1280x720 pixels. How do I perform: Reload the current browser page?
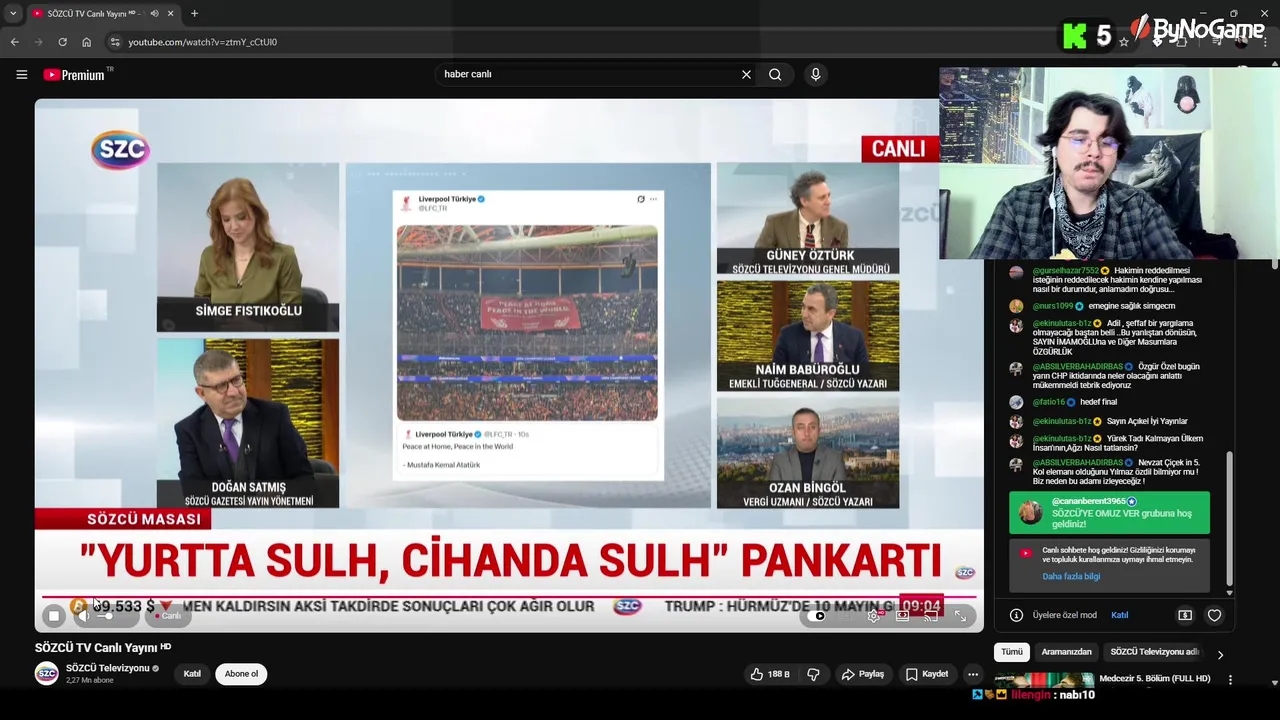62,42
